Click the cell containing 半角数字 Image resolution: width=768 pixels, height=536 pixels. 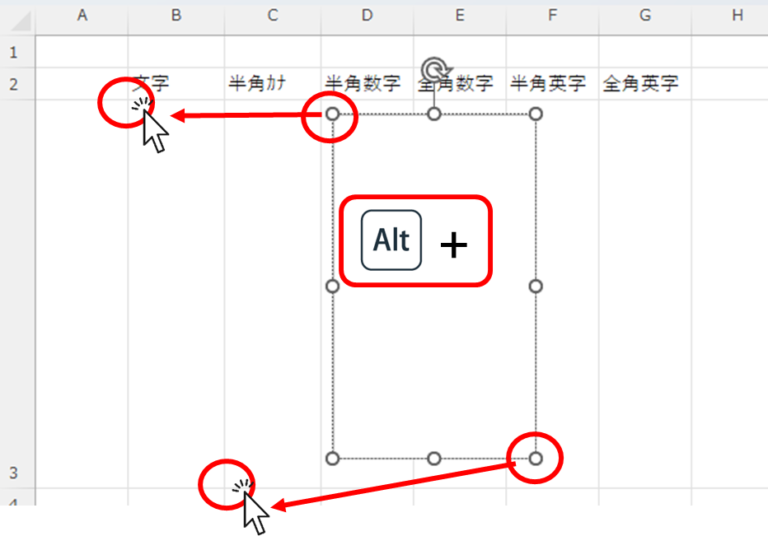coord(367,84)
